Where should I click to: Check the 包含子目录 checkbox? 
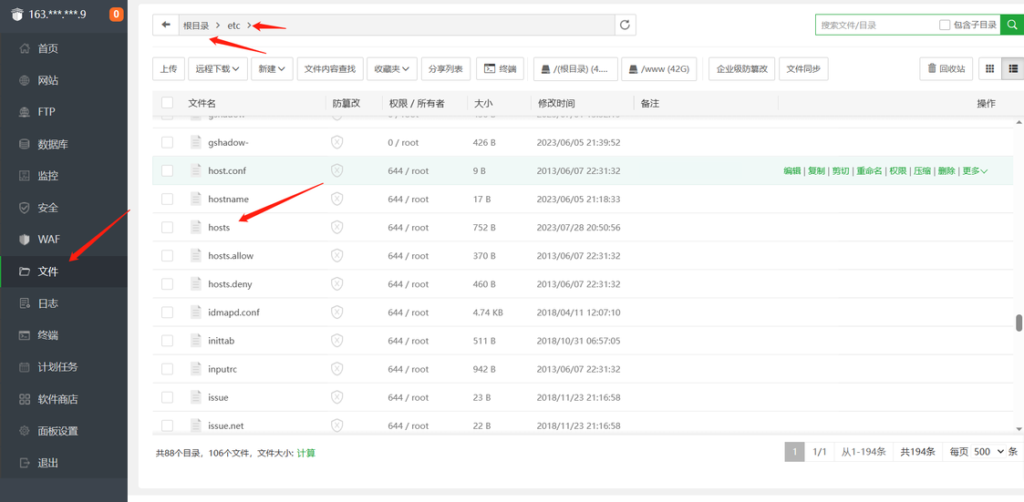point(945,25)
